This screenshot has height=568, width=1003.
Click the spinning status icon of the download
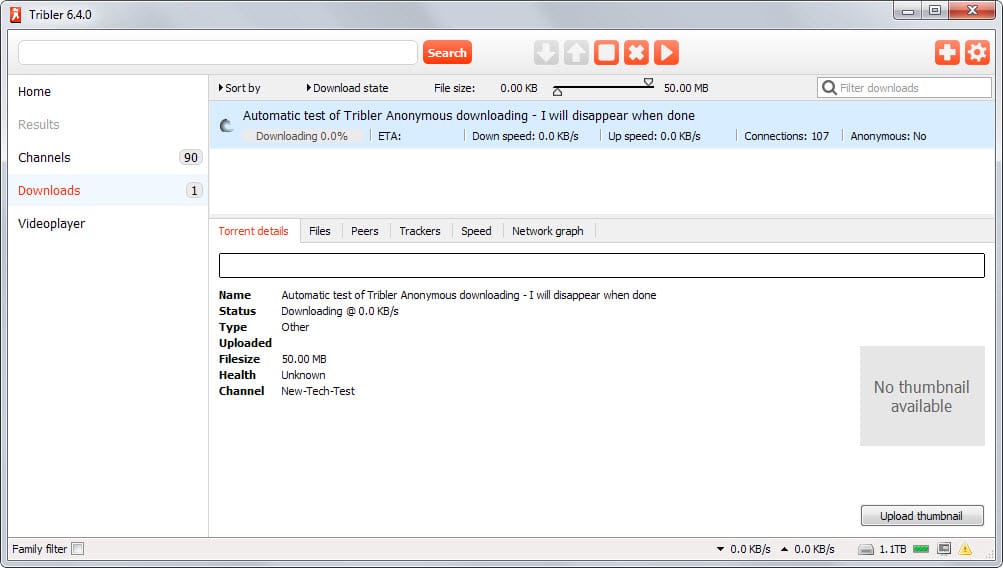[226, 125]
